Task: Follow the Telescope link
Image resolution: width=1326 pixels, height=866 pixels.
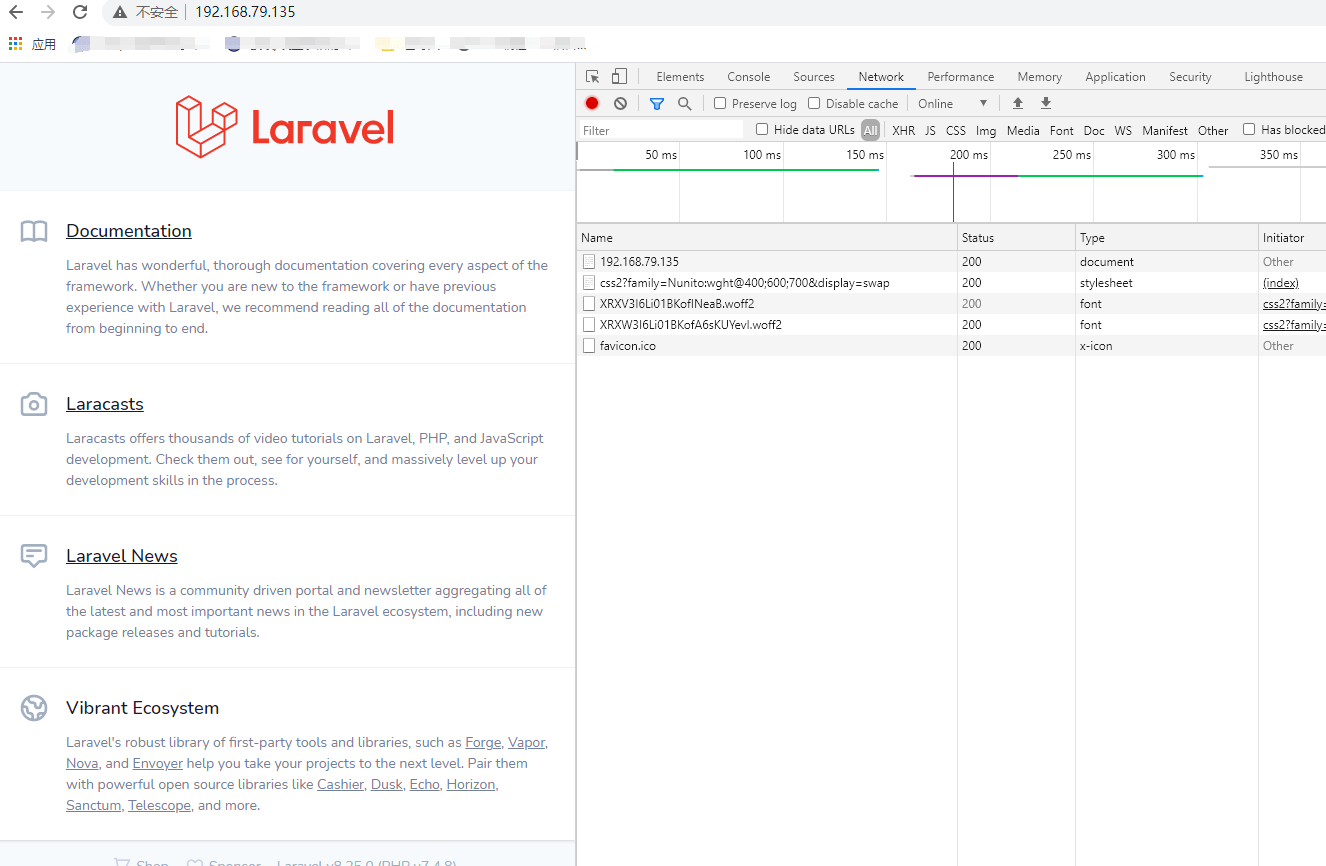Action: [159, 805]
